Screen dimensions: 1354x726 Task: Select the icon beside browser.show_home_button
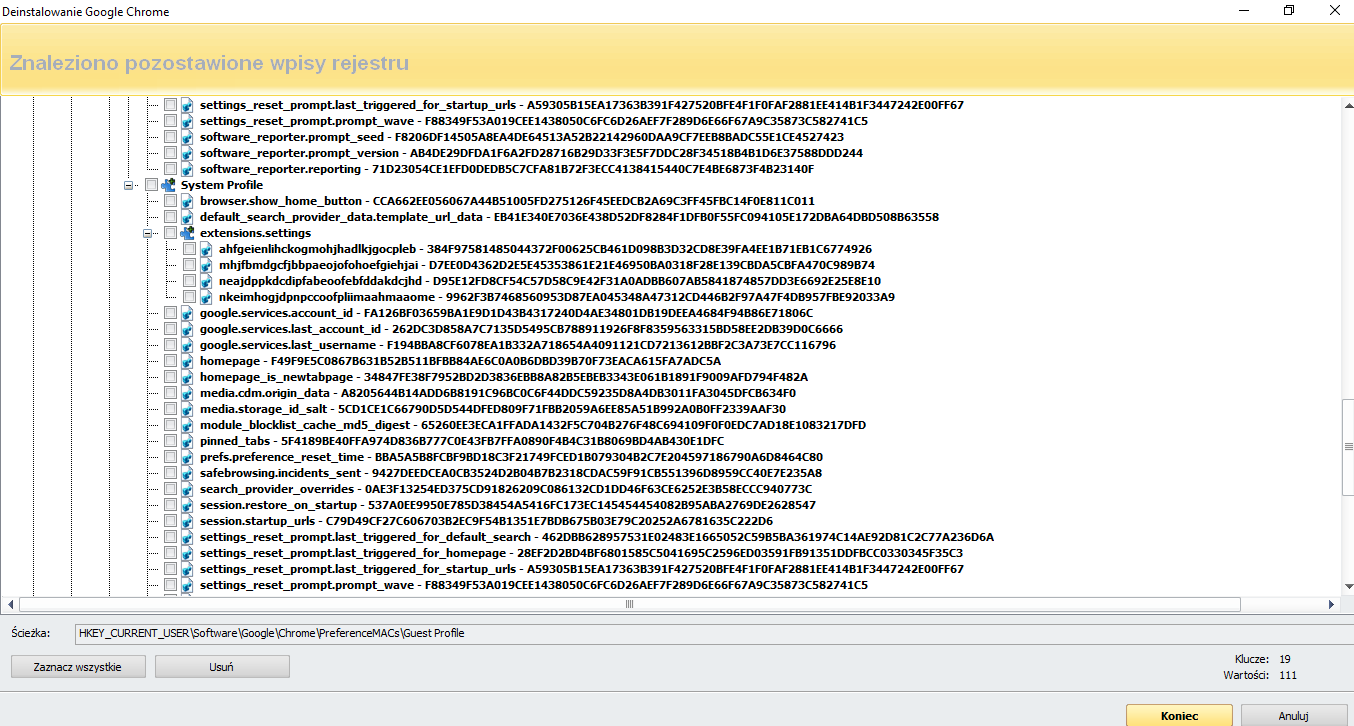(x=187, y=201)
